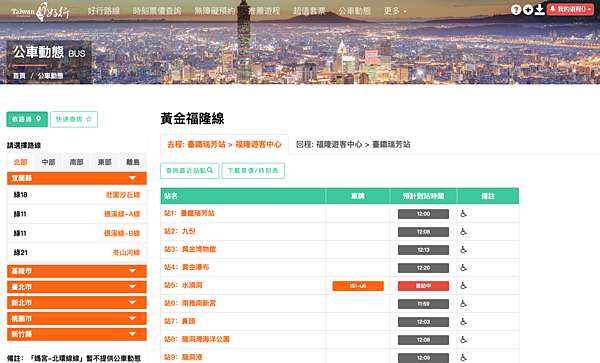Click the 查詢最近站點 search button

[189, 171]
